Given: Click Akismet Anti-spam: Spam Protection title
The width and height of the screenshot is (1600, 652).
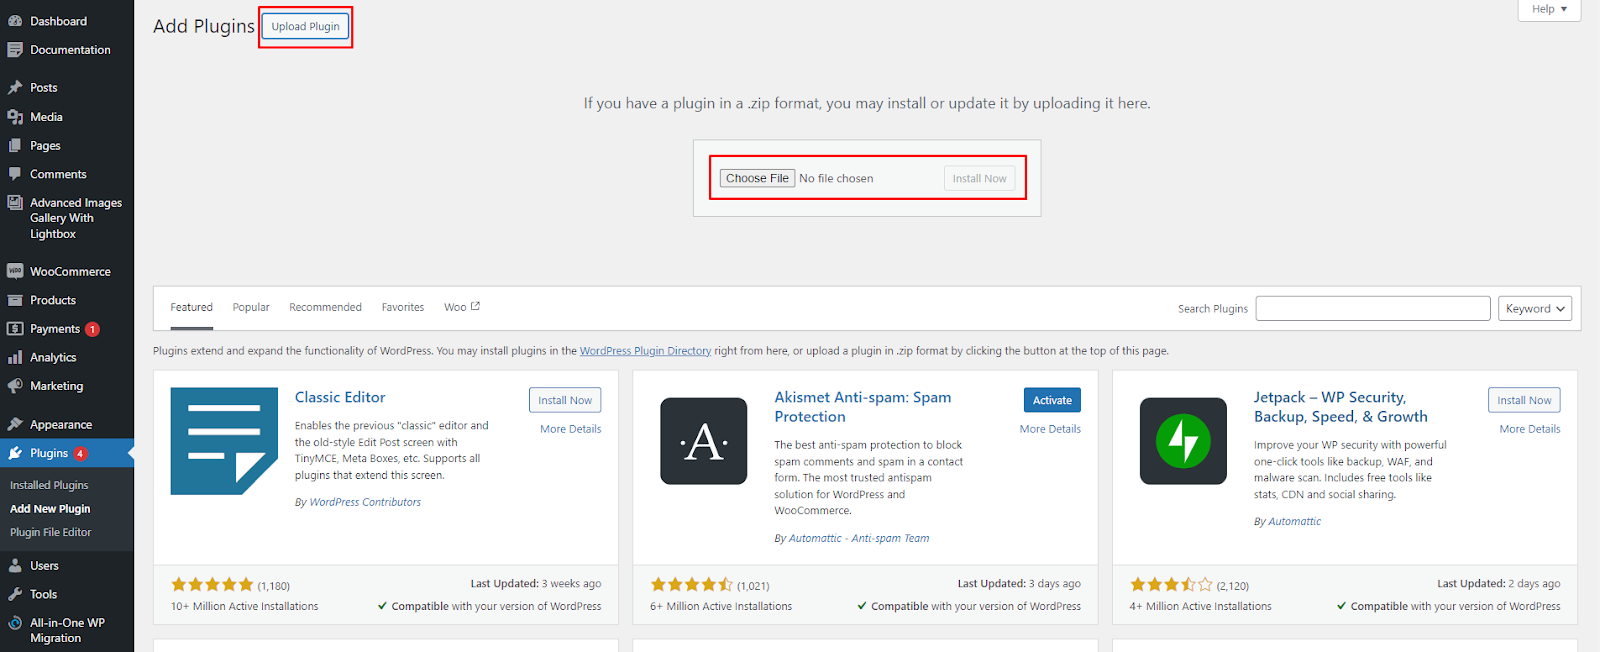Looking at the screenshot, I should tap(863, 407).
